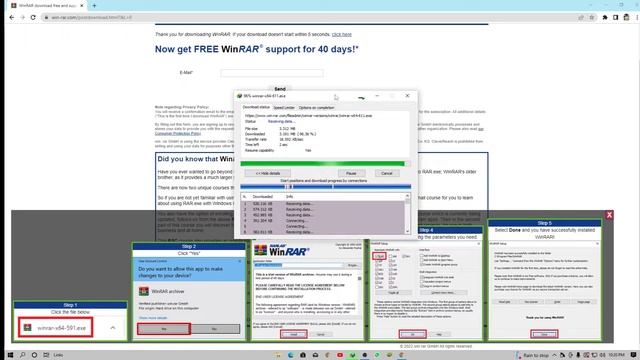The width and height of the screenshot is (640, 360).
Task: Open the Step 1 instruction thumbnail
Action: [x=70, y=321]
